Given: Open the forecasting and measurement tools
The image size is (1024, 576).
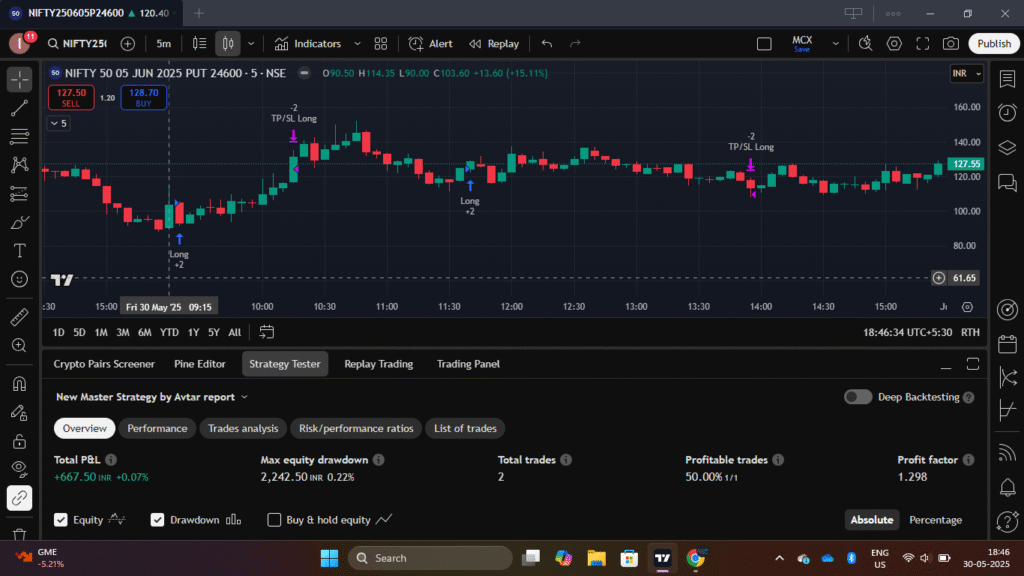Looking at the screenshot, I should pos(20,194).
